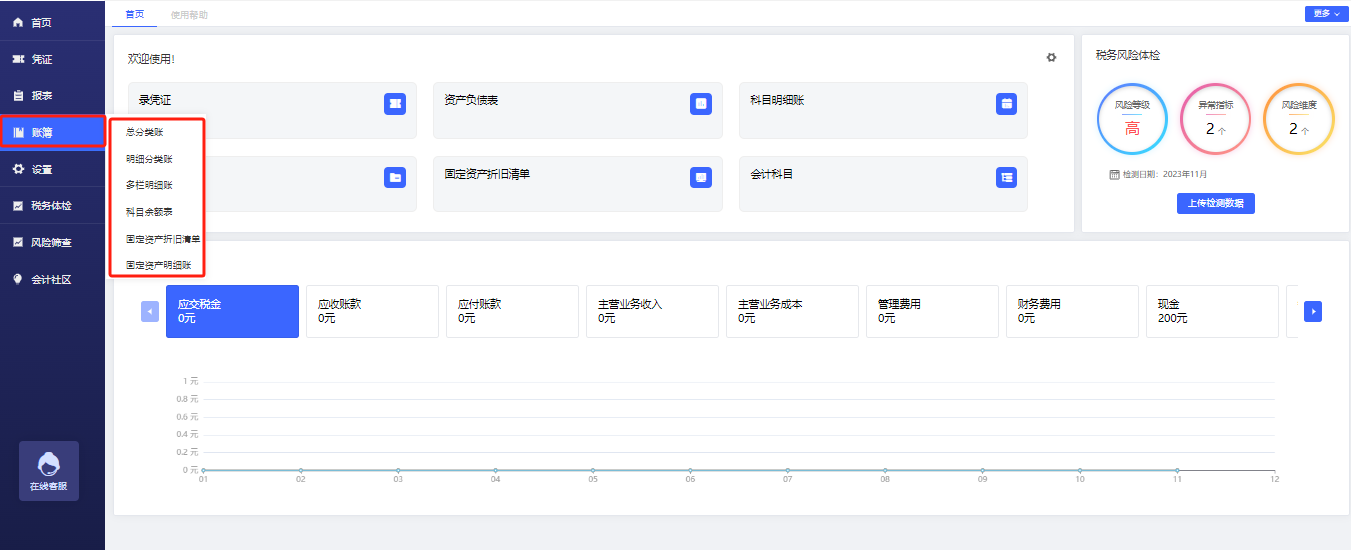Click the 上传检测数据 button
The image size is (1351, 550).
[x=1215, y=204]
